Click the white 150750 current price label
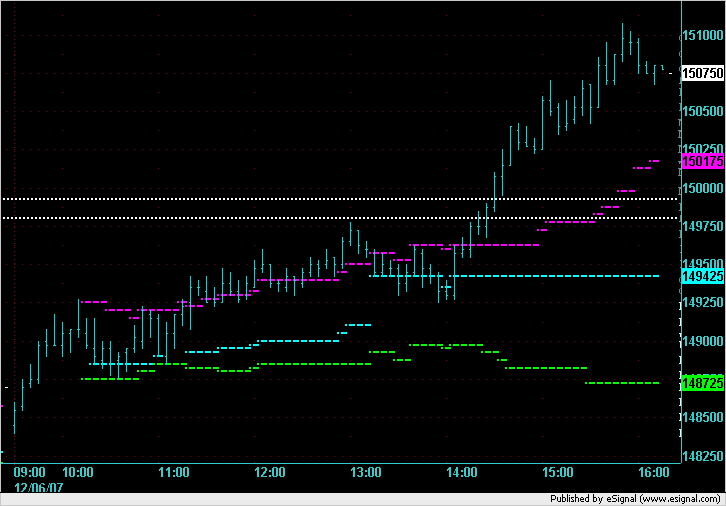Screen dimensions: 726x506 click(x=703, y=73)
